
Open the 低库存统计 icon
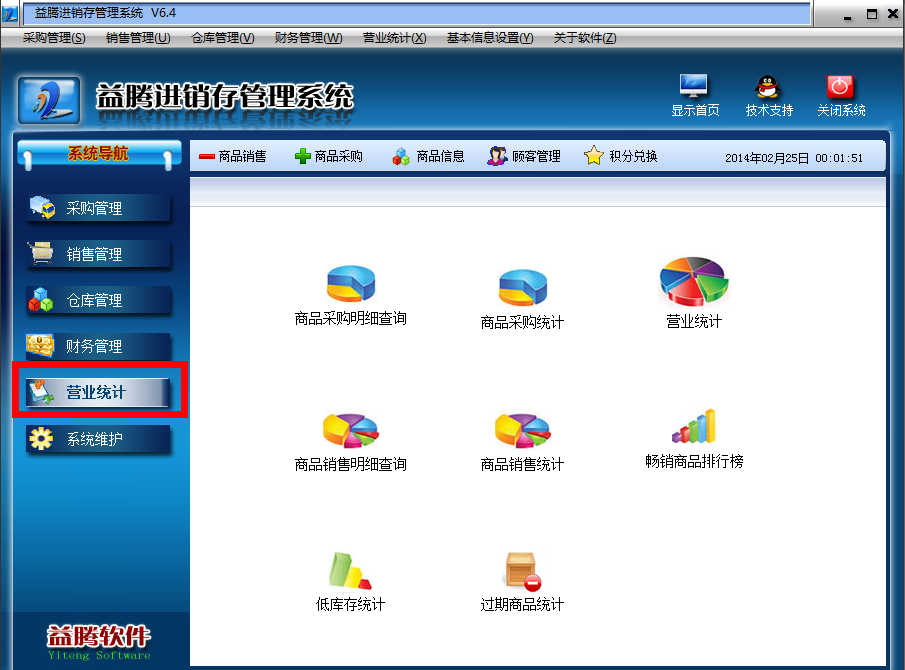[x=350, y=571]
